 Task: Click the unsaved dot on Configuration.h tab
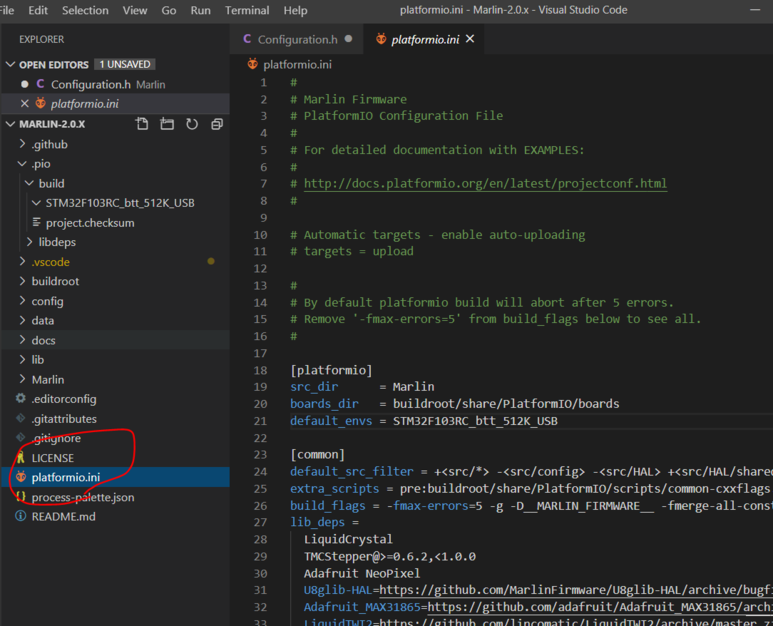click(x=349, y=38)
